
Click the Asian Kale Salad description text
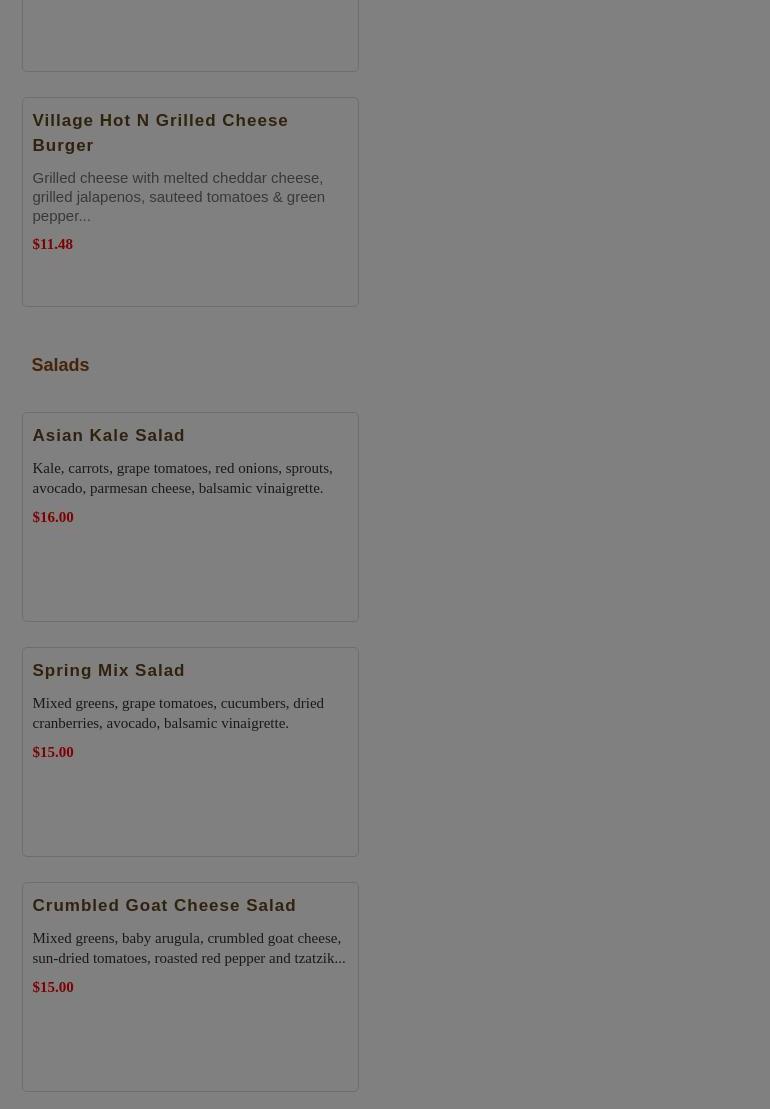click(x=182, y=478)
